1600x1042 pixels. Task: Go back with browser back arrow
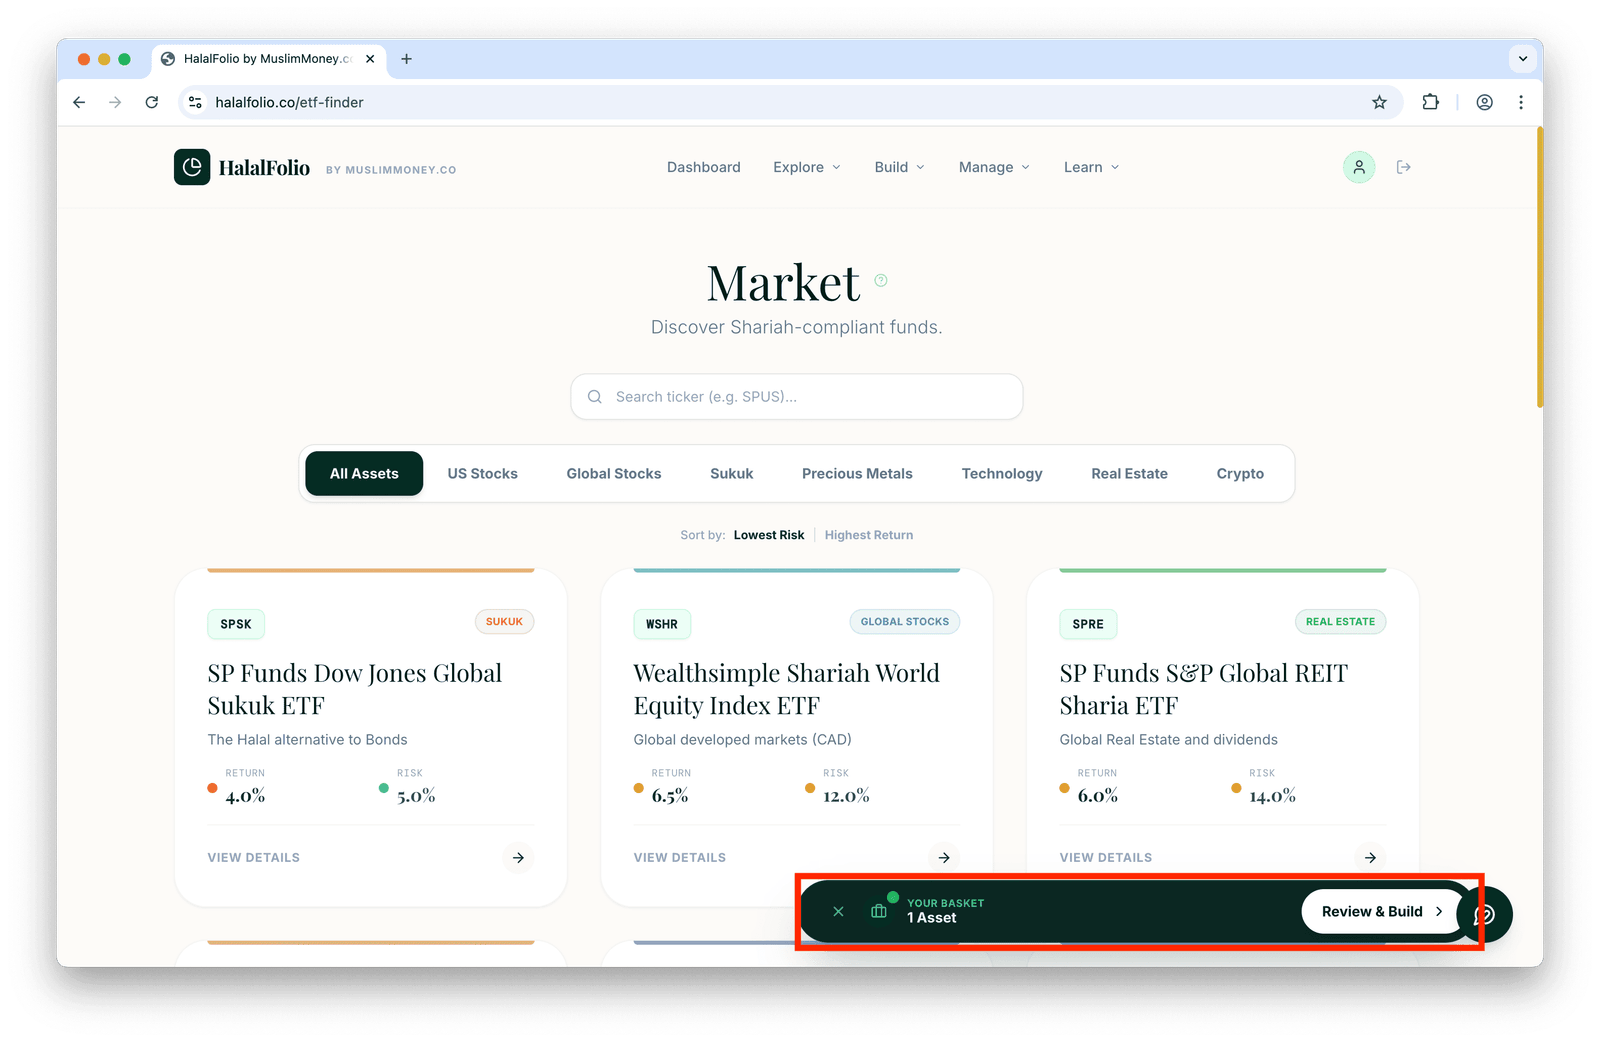point(79,102)
